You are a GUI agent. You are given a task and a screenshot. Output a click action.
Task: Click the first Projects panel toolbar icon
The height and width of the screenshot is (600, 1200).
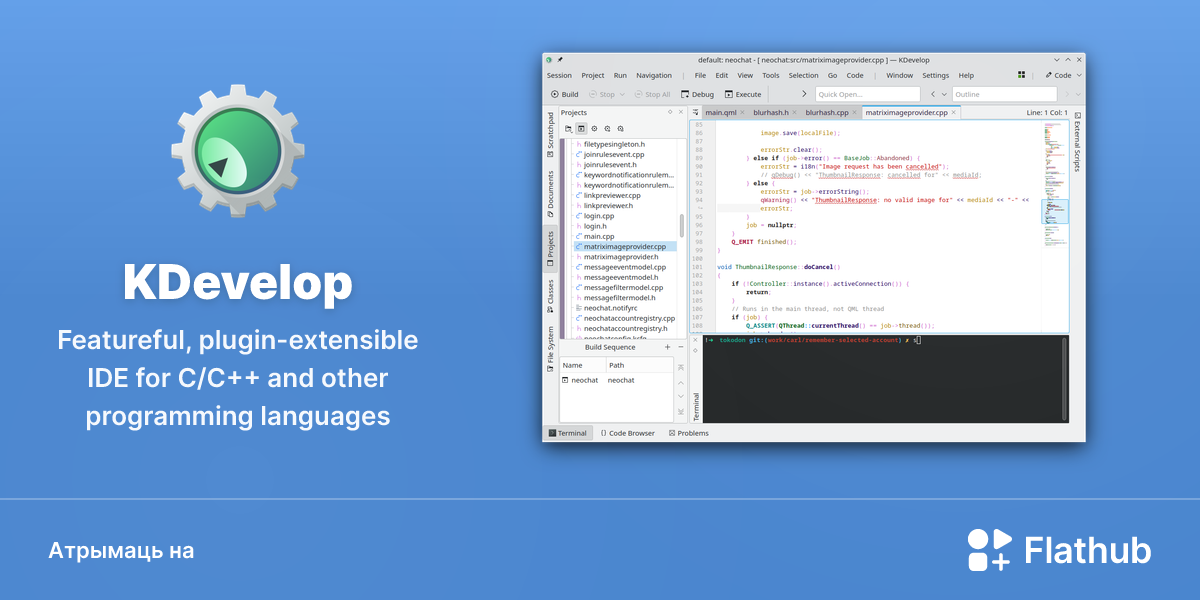(568, 129)
